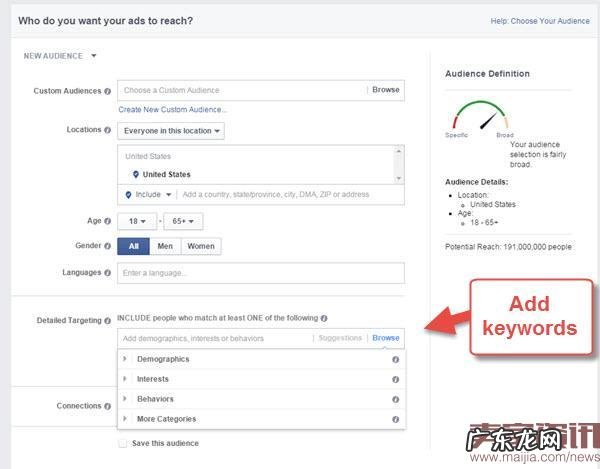Select the Men gender option
This screenshot has height=469, width=600.
(165, 246)
